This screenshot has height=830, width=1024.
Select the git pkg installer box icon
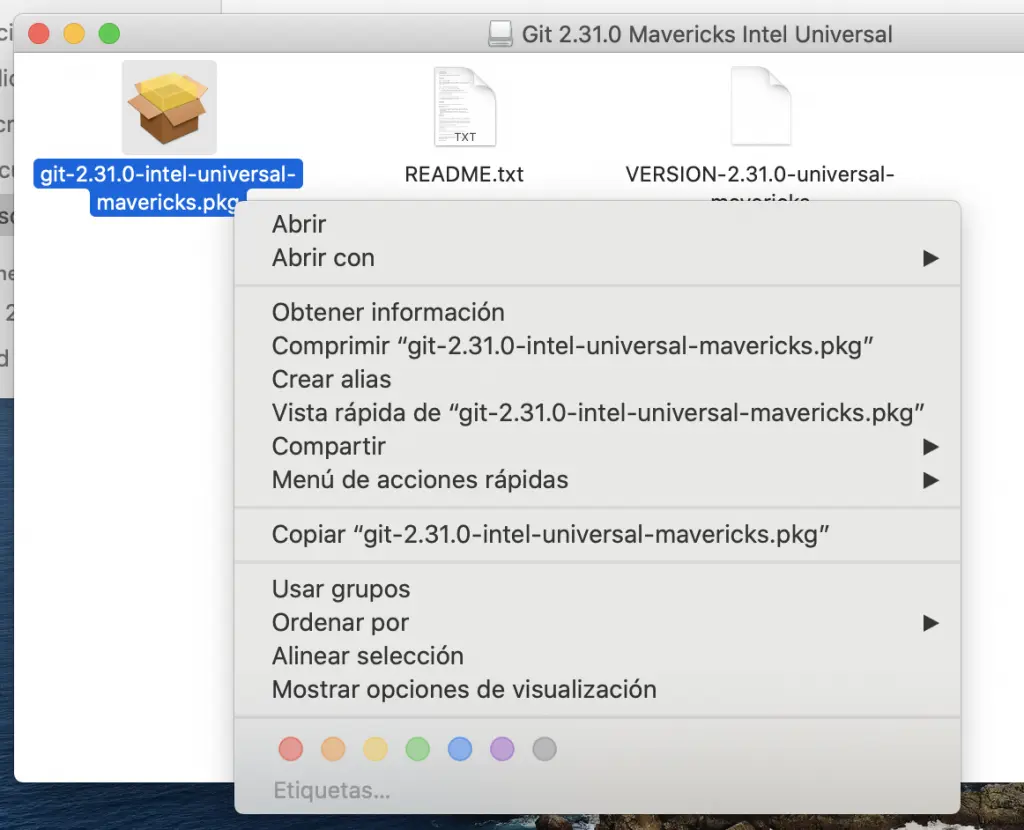[x=169, y=107]
